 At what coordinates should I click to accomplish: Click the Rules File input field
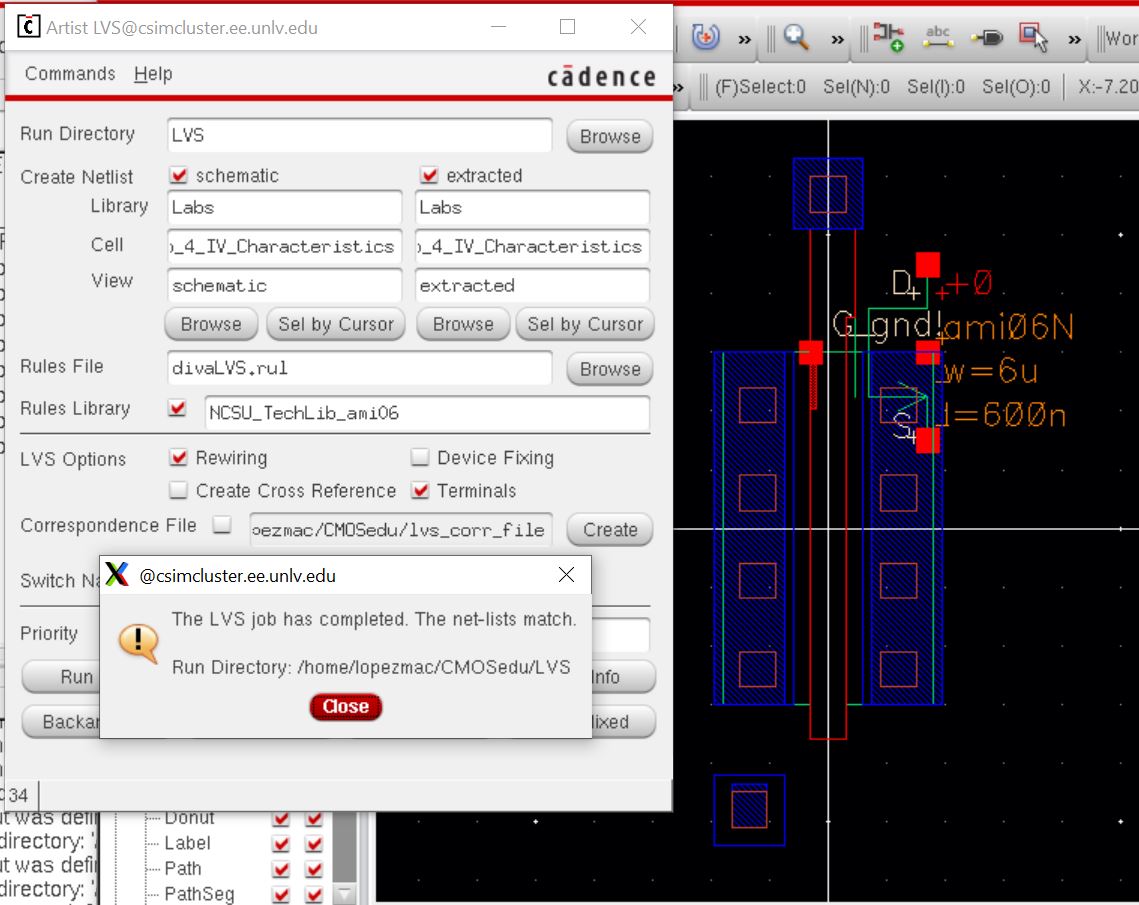359,368
